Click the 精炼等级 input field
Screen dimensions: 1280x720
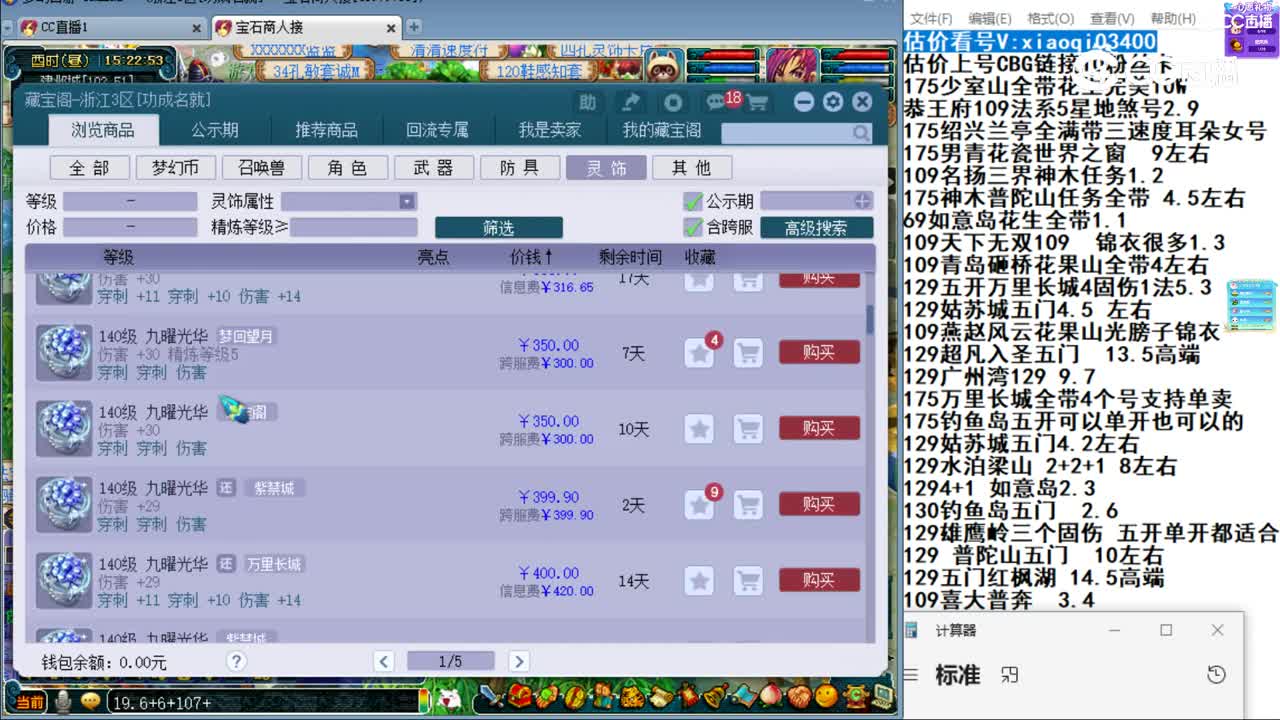pos(353,227)
